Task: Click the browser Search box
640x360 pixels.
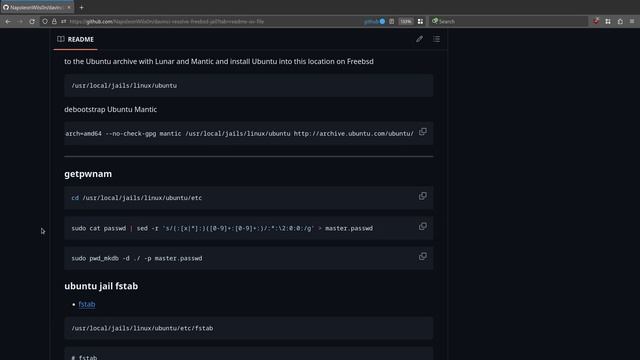Action: (509, 21)
